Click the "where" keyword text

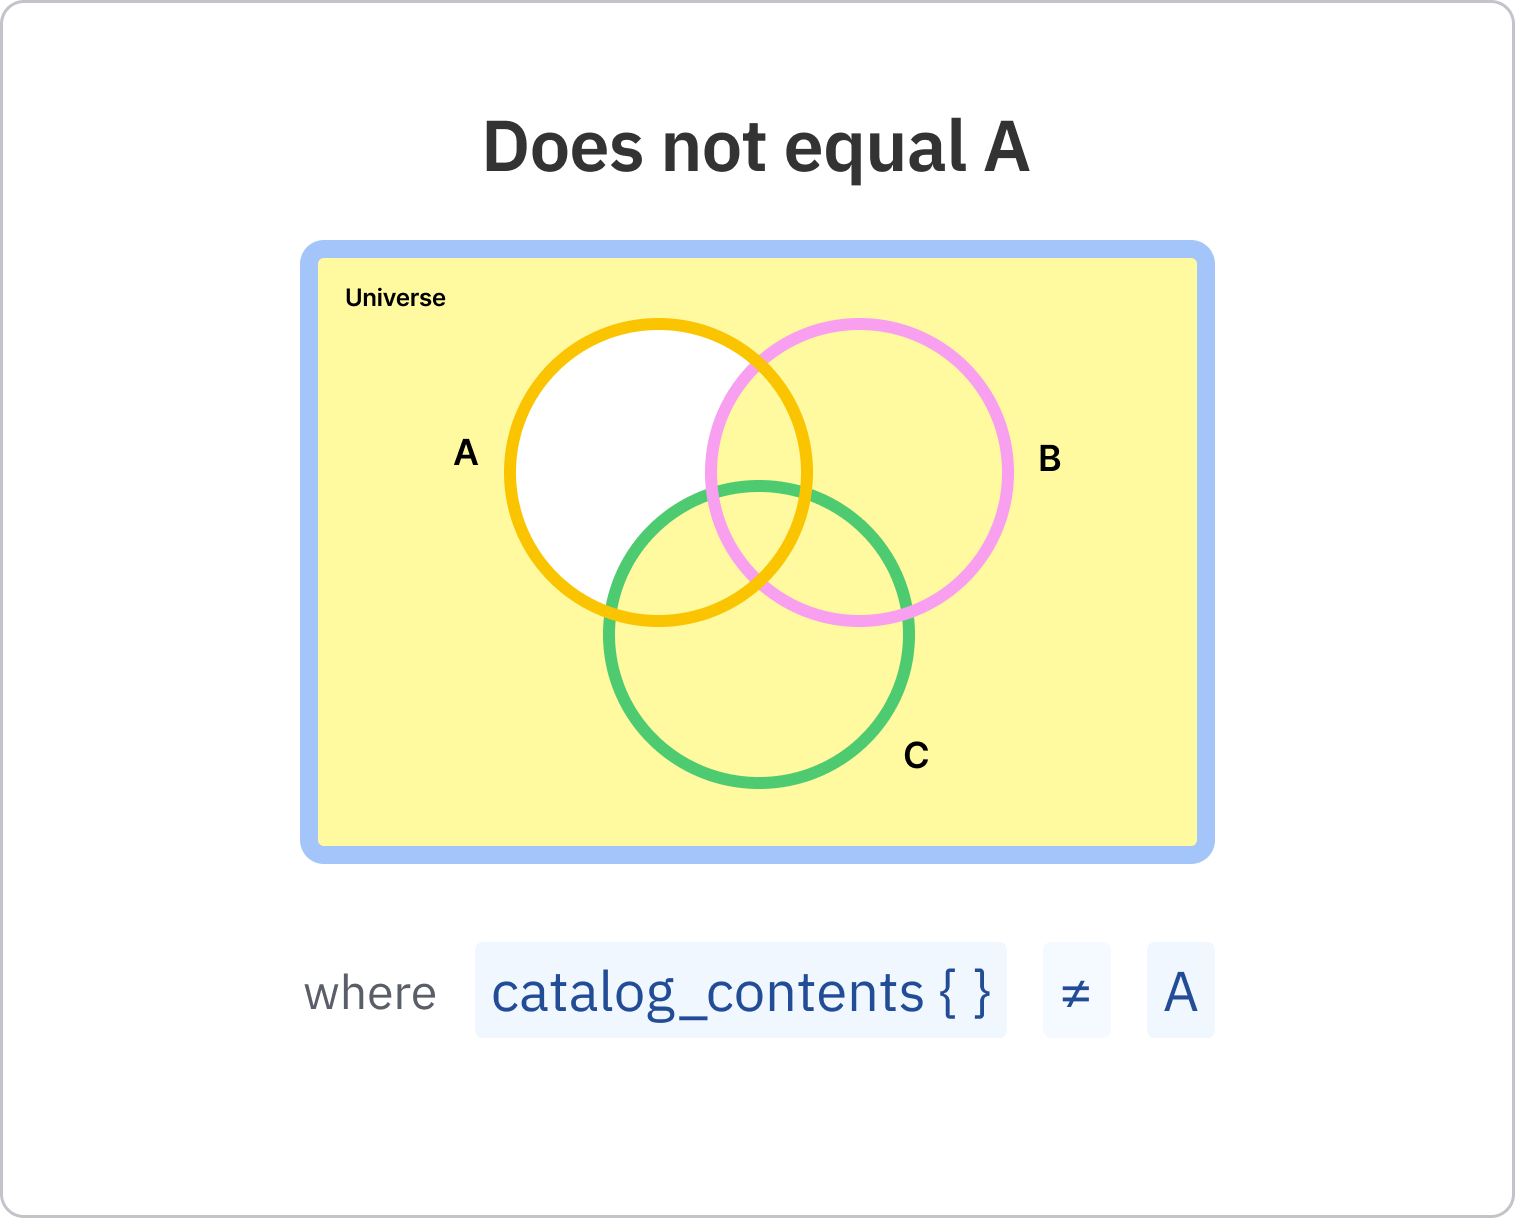point(370,993)
